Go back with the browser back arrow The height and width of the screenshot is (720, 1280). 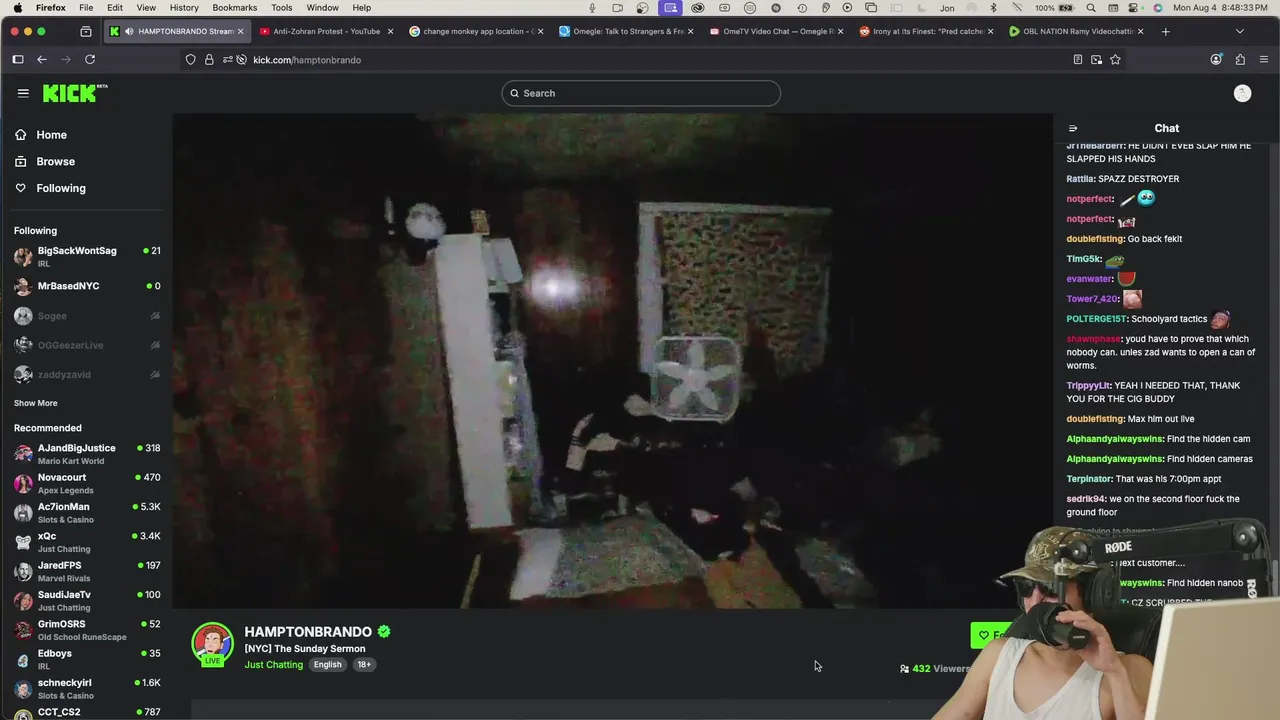click(42, 60)
